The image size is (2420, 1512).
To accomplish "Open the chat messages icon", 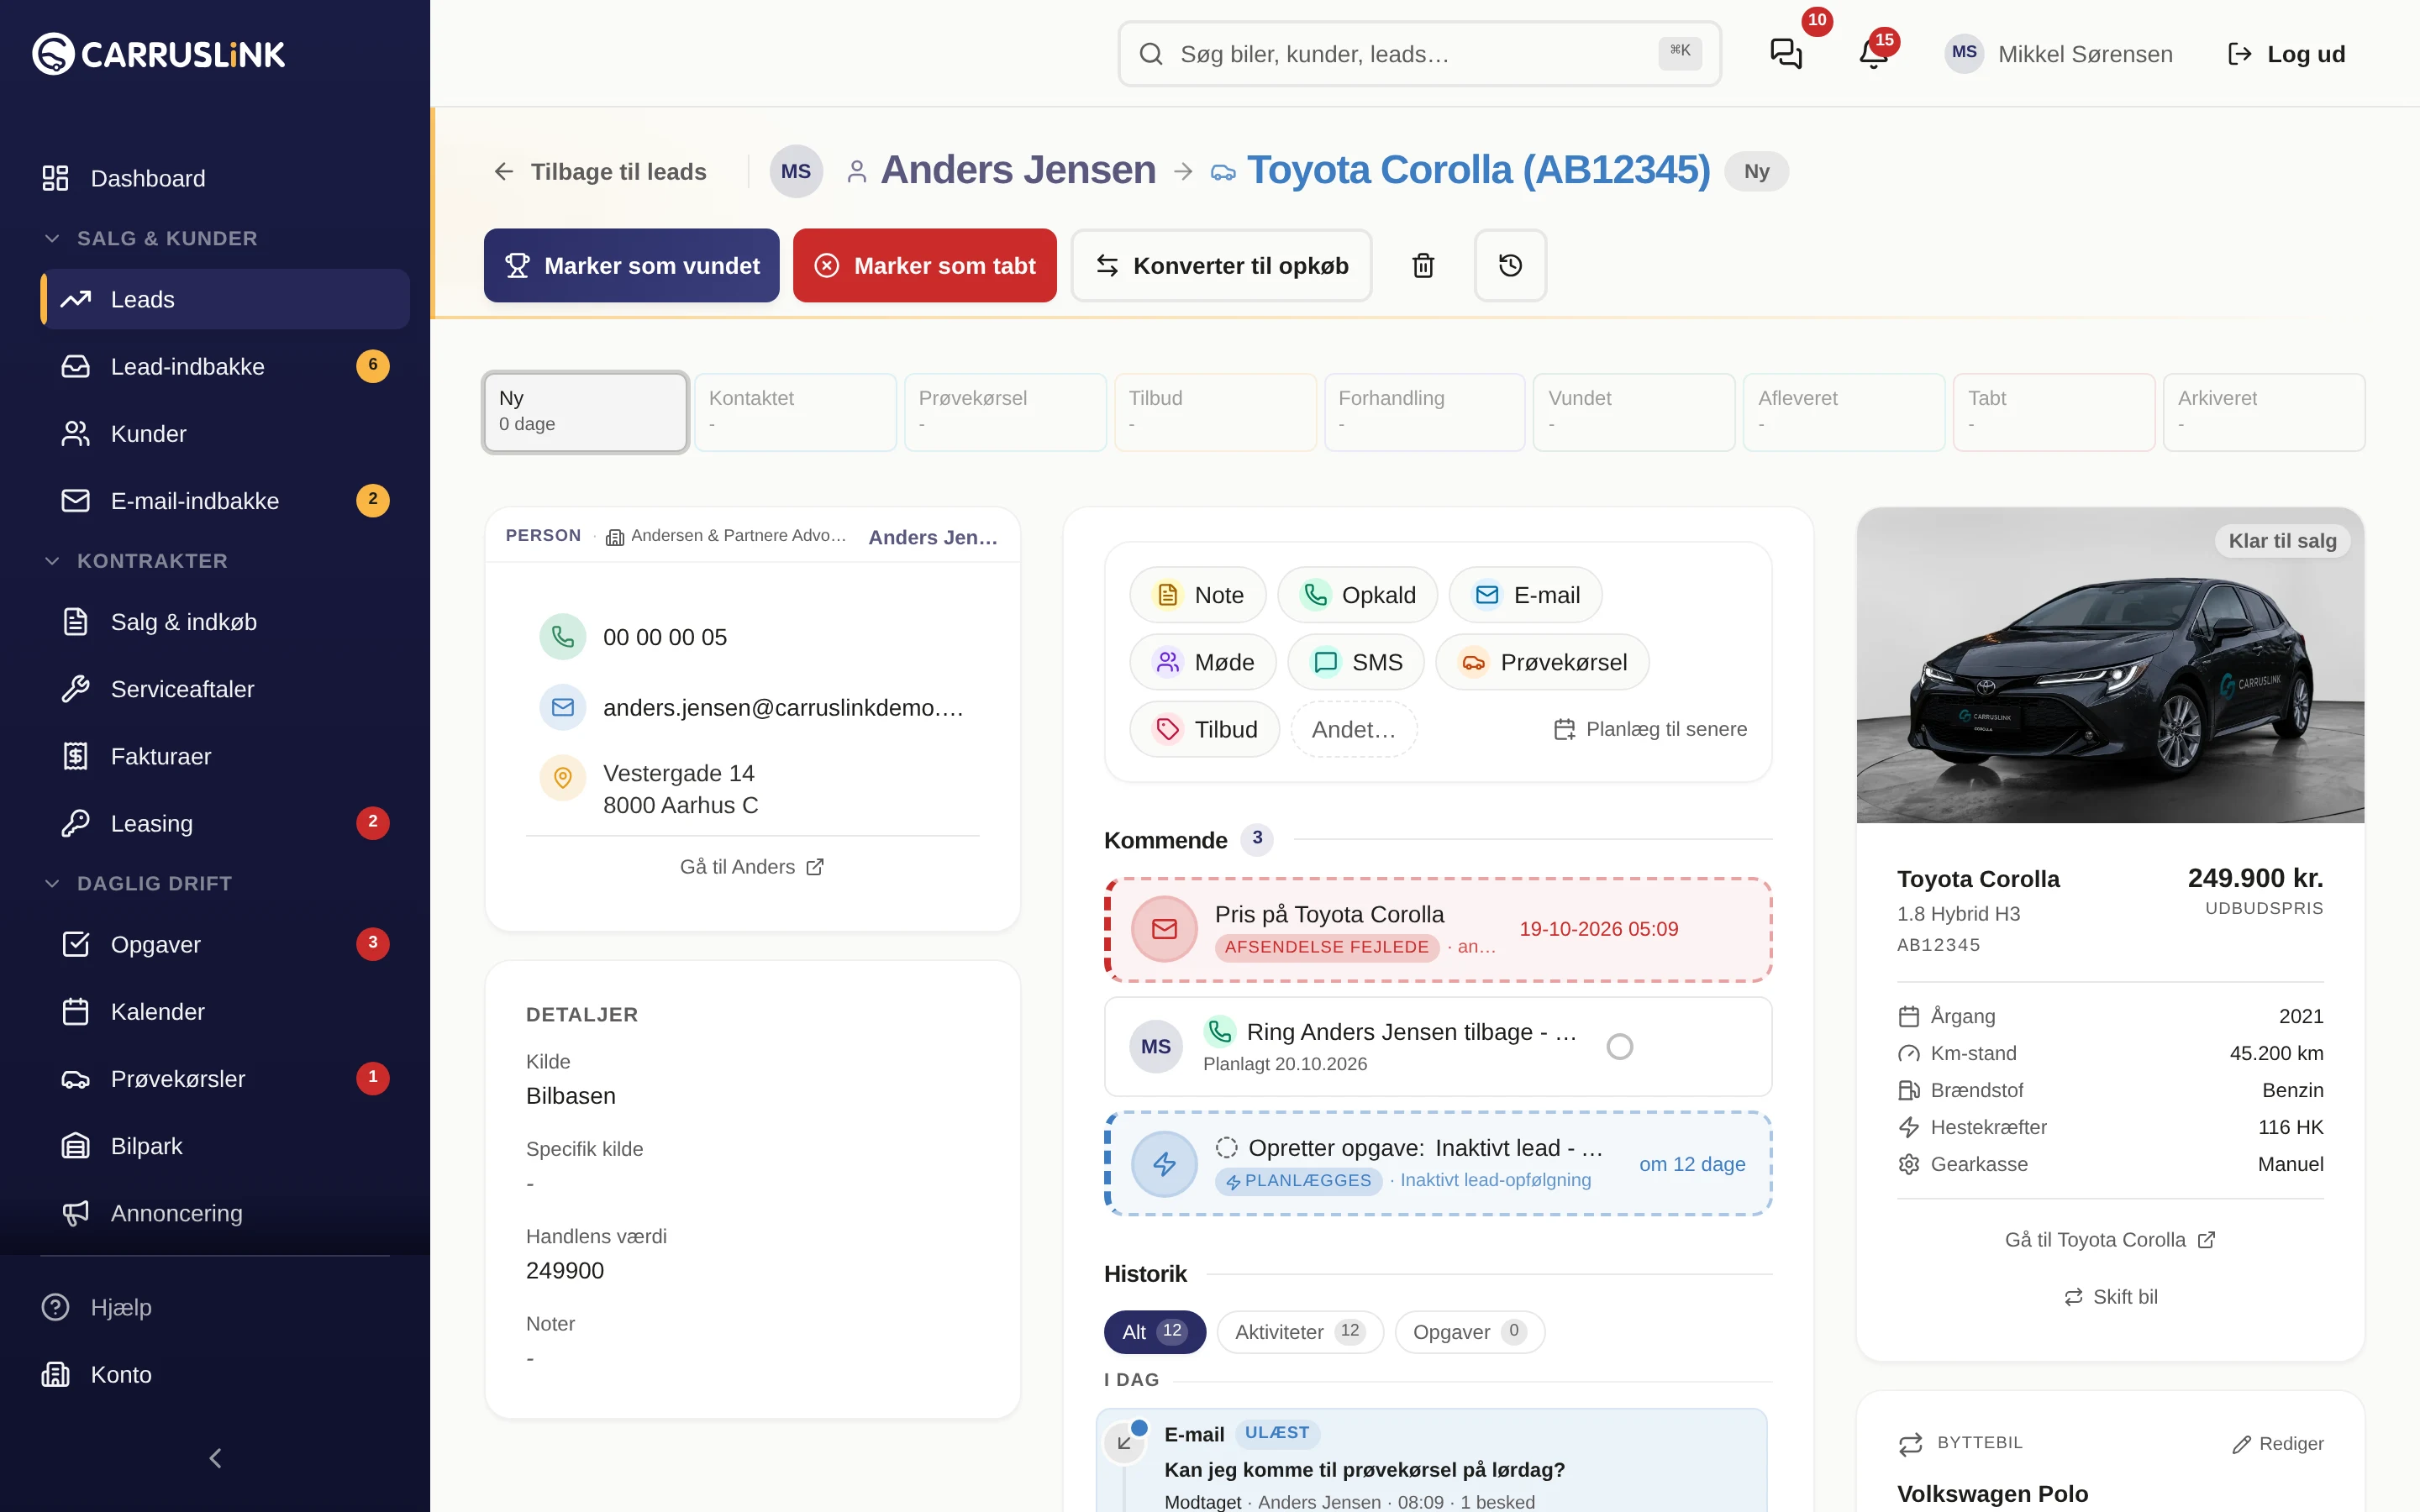I will (1786, 54).
